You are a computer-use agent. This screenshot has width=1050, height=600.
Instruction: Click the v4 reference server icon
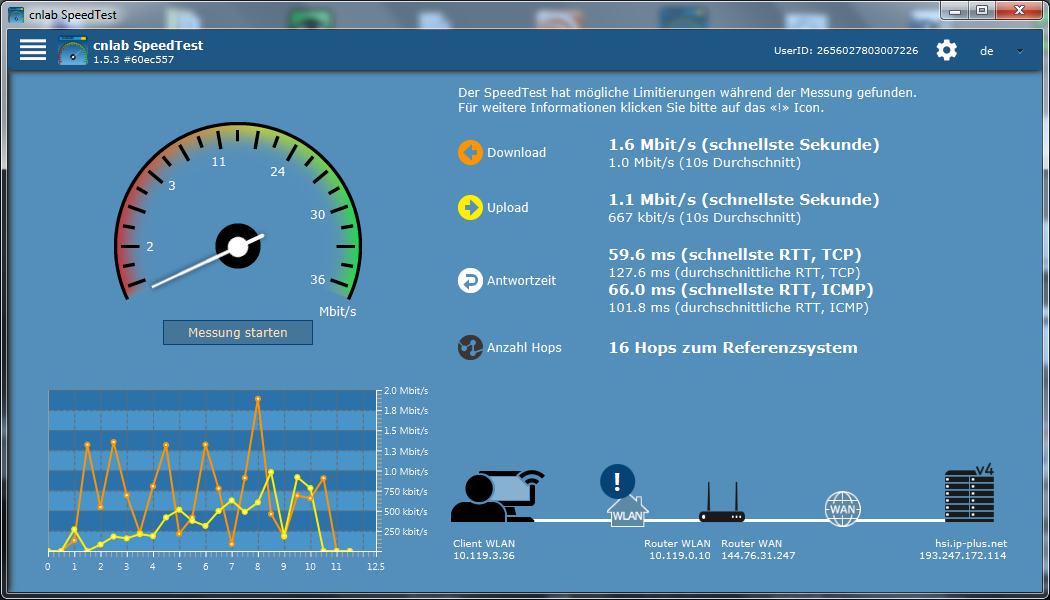pos(969,494)
